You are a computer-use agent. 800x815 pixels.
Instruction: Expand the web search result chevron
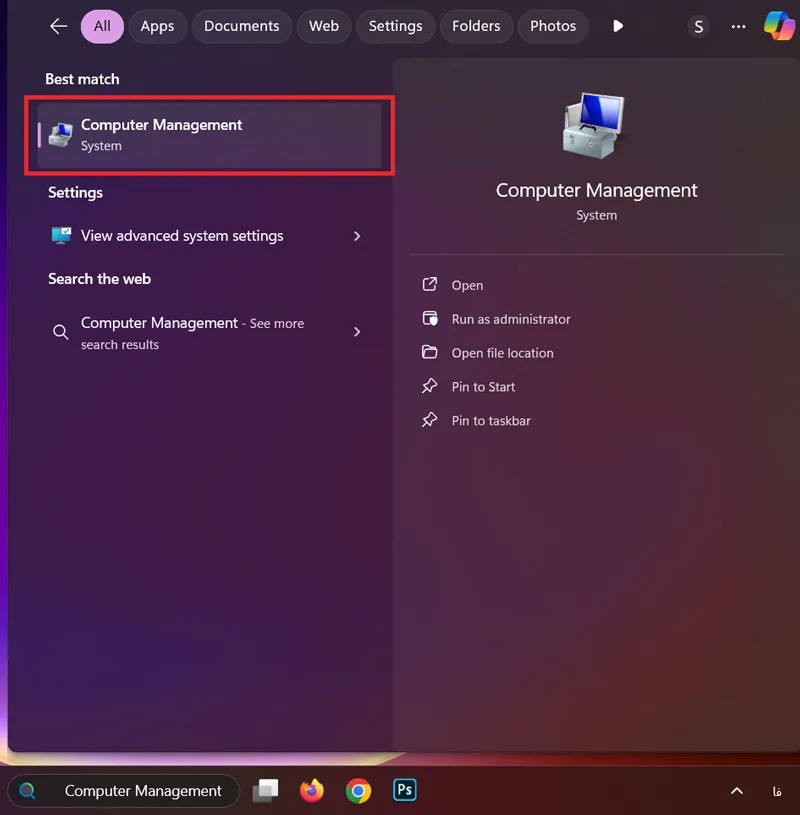tap(357, 332)
